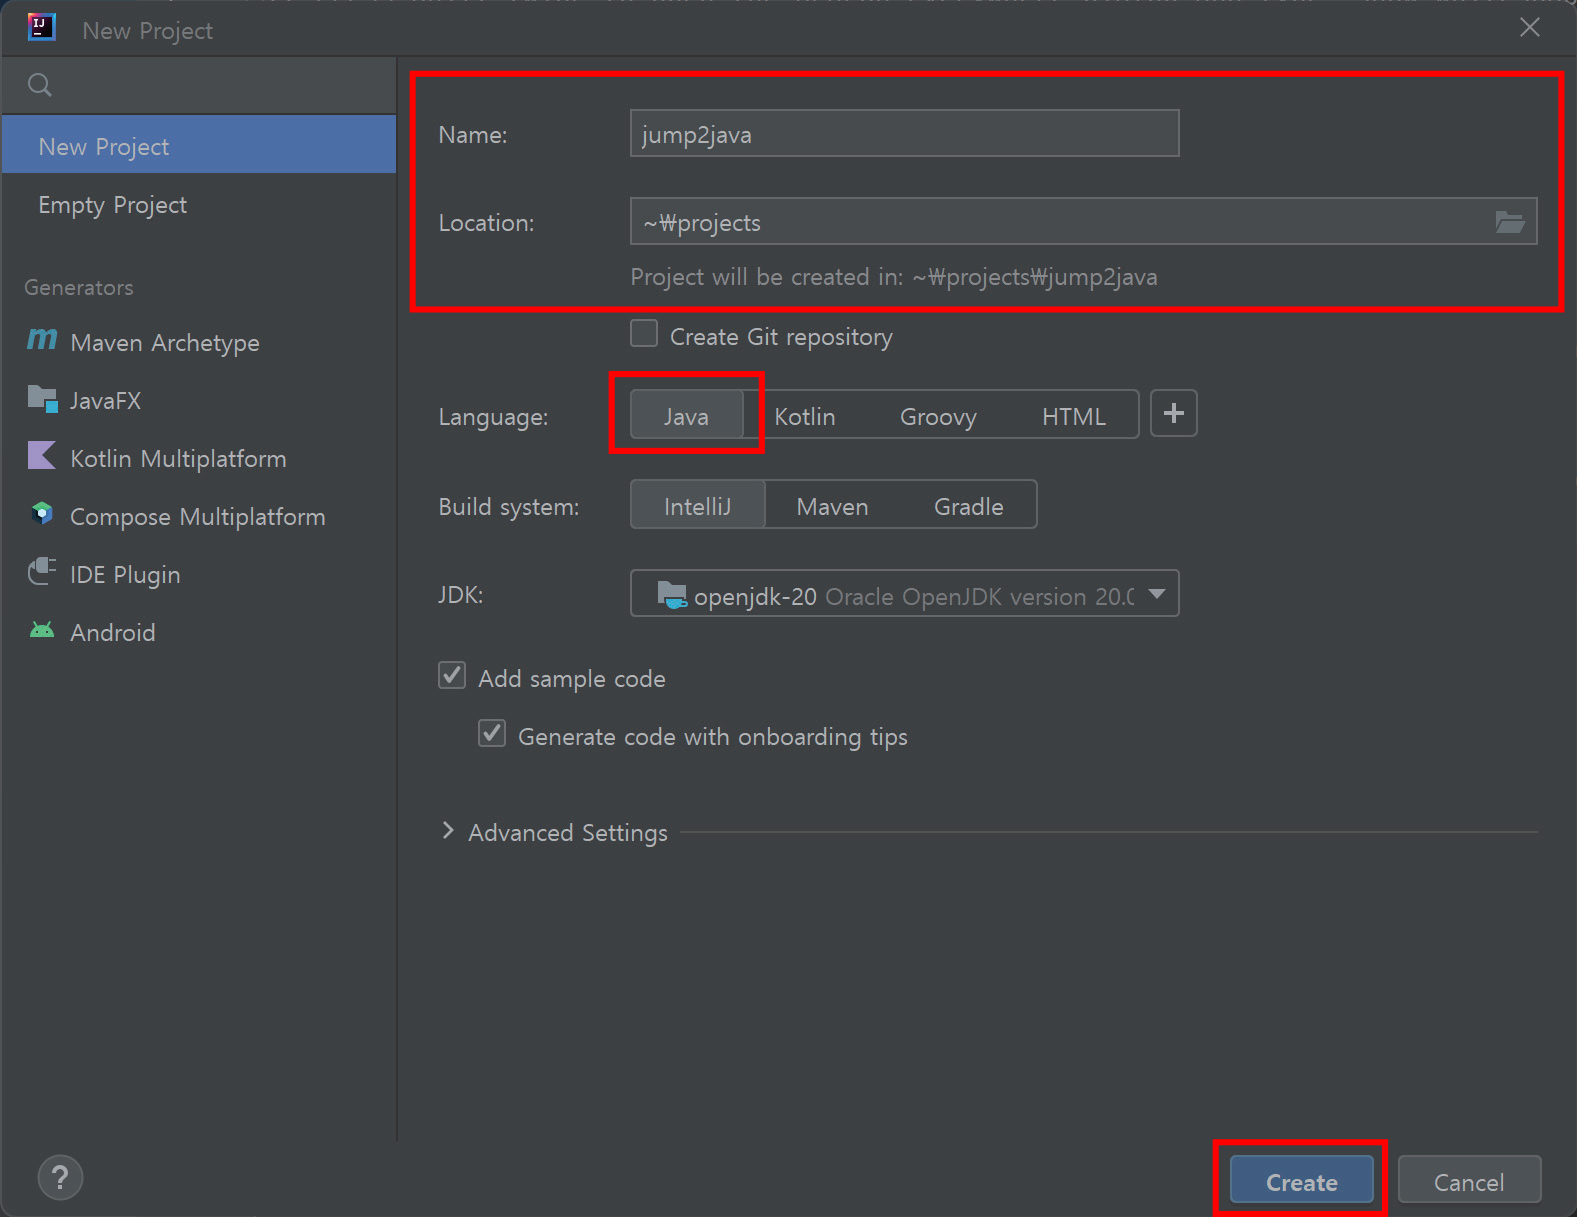Click the IntelliJ IDEA logo icon
Image resolution: width=1577 pixels, height=1217 pixels.
[x=41, y=27]
